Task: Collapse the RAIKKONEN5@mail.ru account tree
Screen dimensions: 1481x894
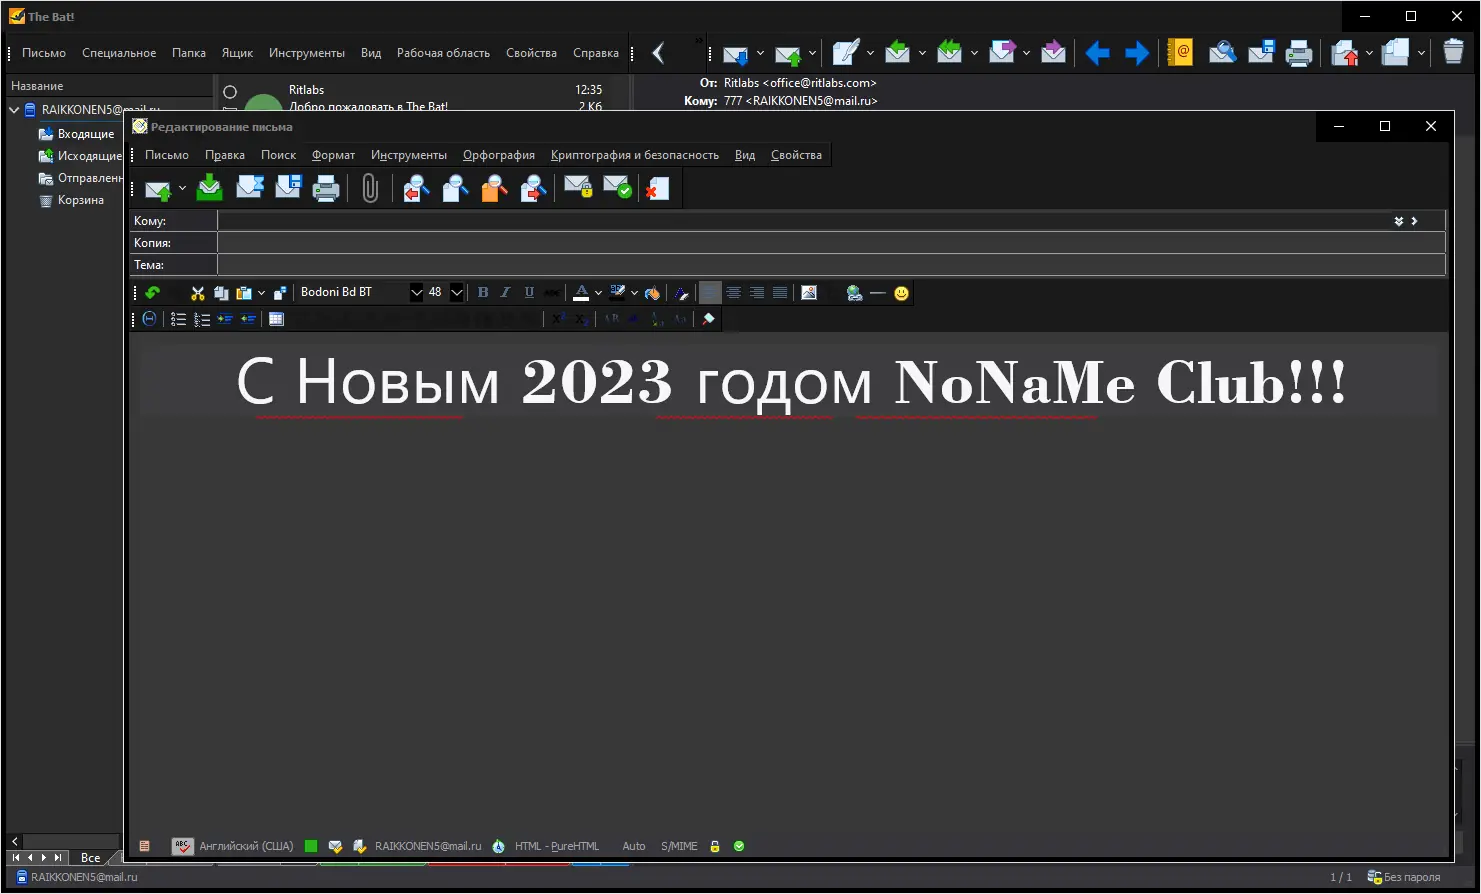Action: (x=13, y=109)
